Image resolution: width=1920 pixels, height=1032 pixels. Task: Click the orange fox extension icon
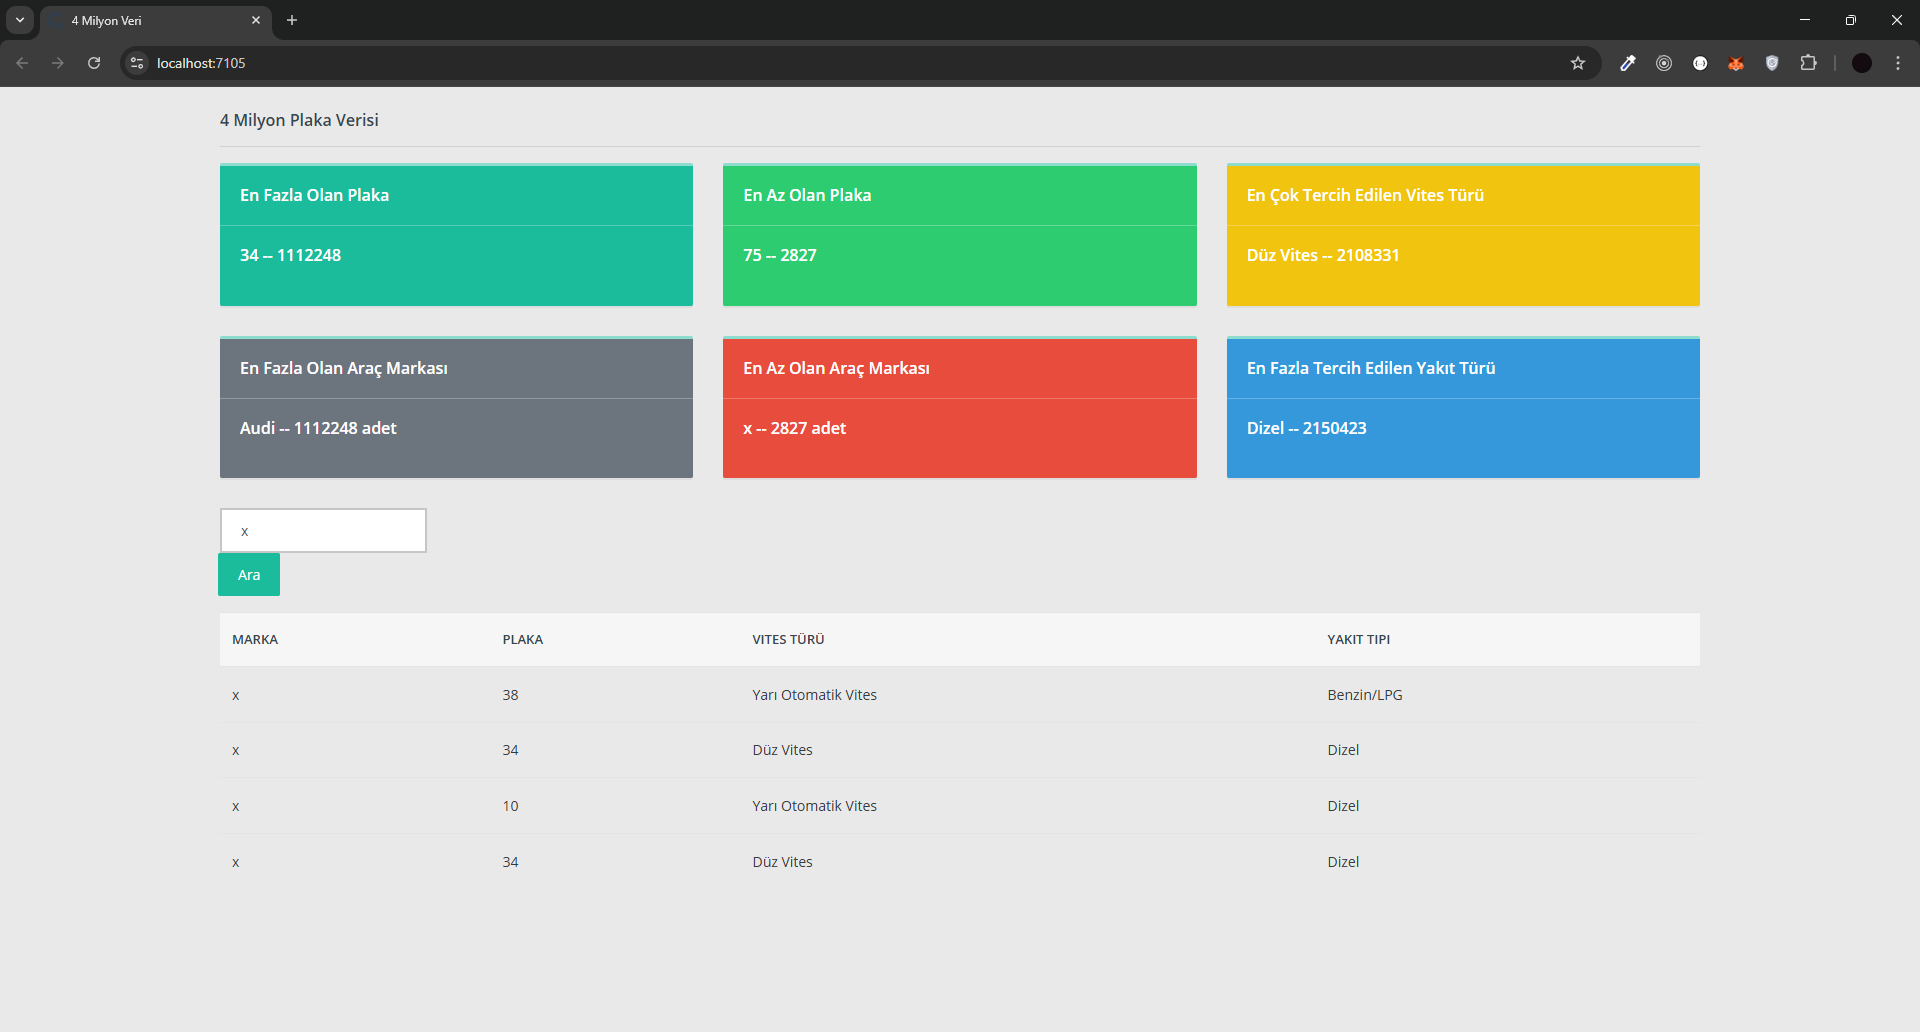point(1736,63)
